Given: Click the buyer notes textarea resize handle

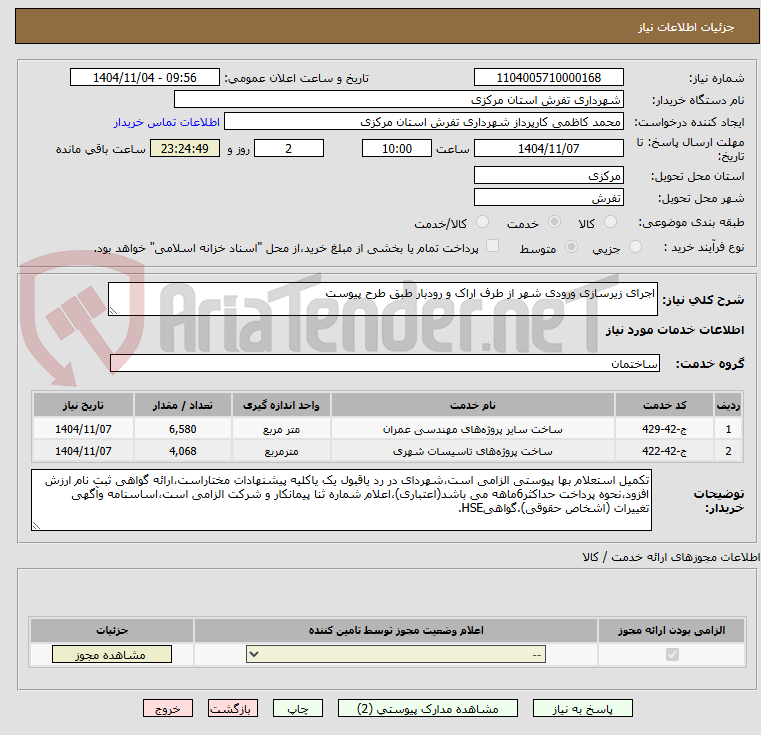Looking at the screenshot, I should [x=36, y=525].
